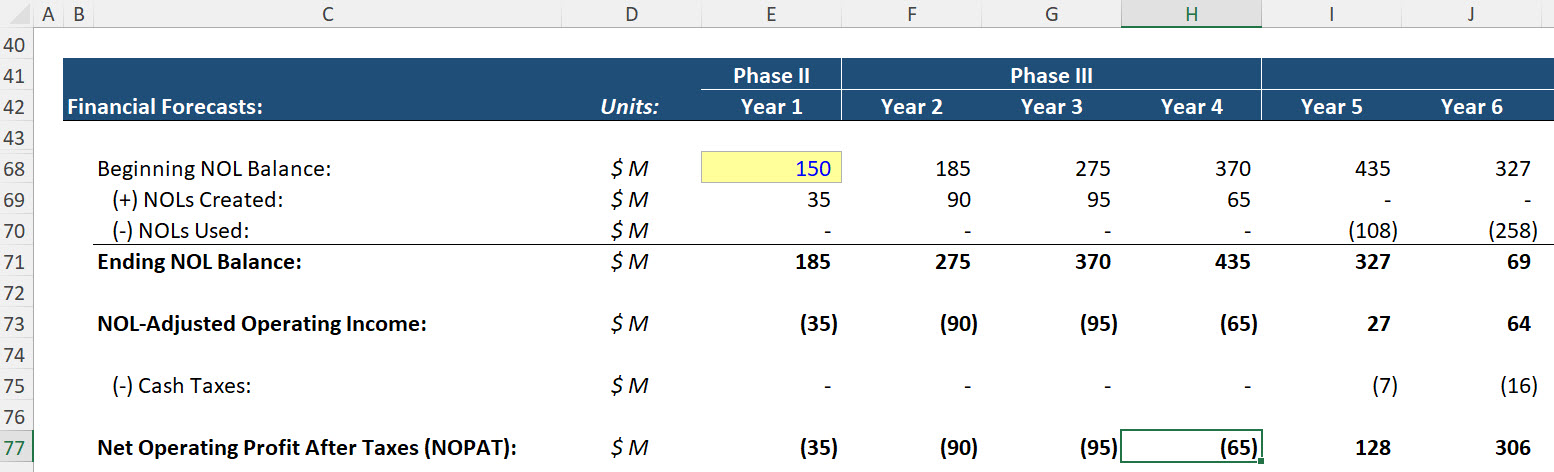Select row header 77
Viewport: 1554px width, 472px height.
click(17, 448)
